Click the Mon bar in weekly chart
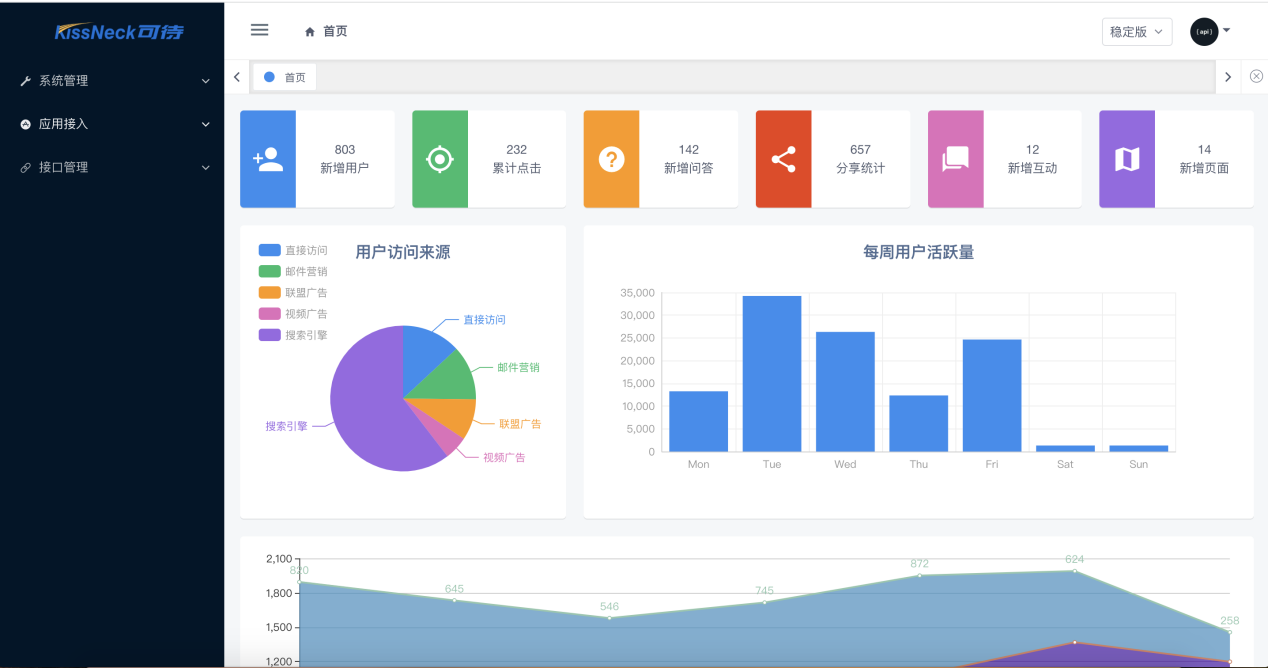Viewport: 1268px width, 668px height. [698, 421]
